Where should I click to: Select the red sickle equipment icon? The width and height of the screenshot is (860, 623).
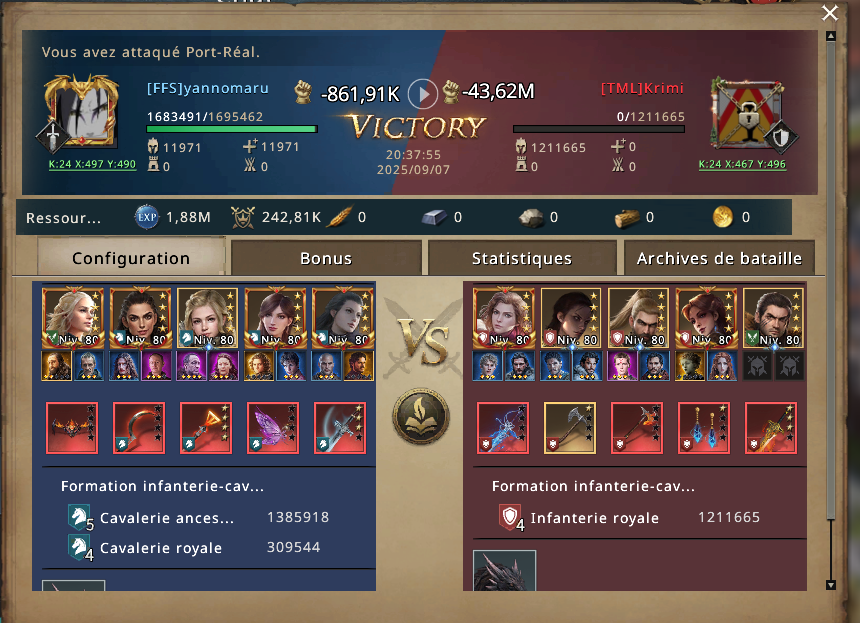click(139, 428)
